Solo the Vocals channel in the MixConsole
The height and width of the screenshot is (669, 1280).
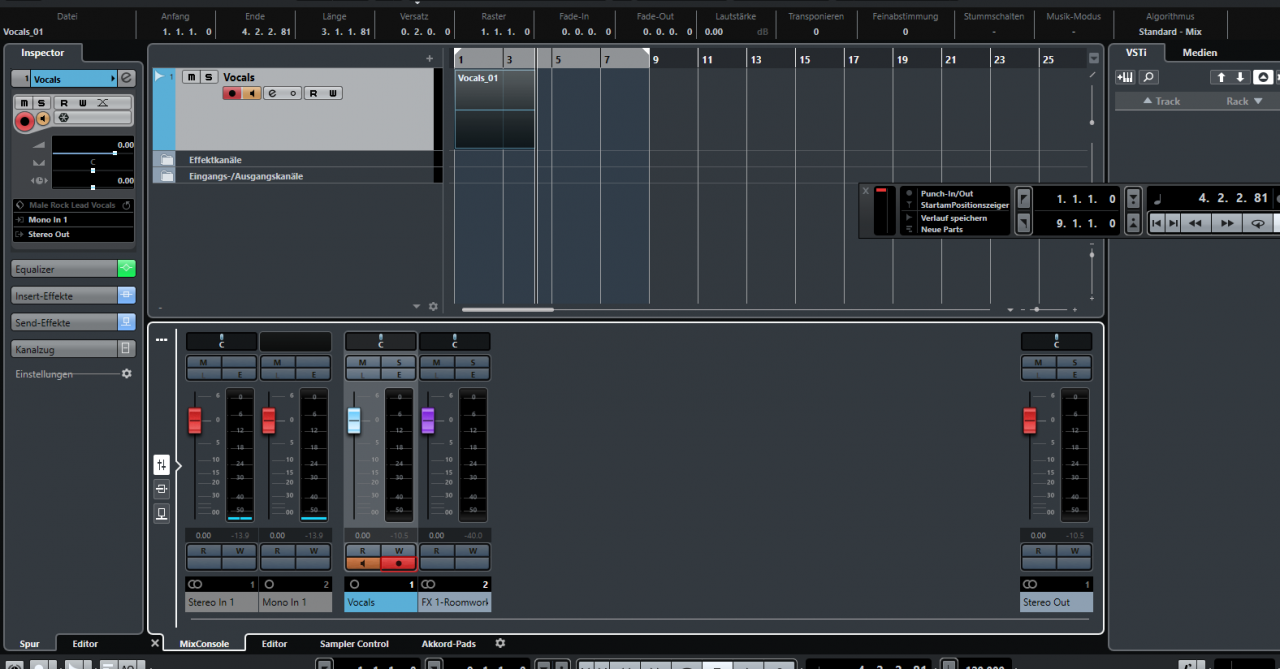click(x=398, y=362)
